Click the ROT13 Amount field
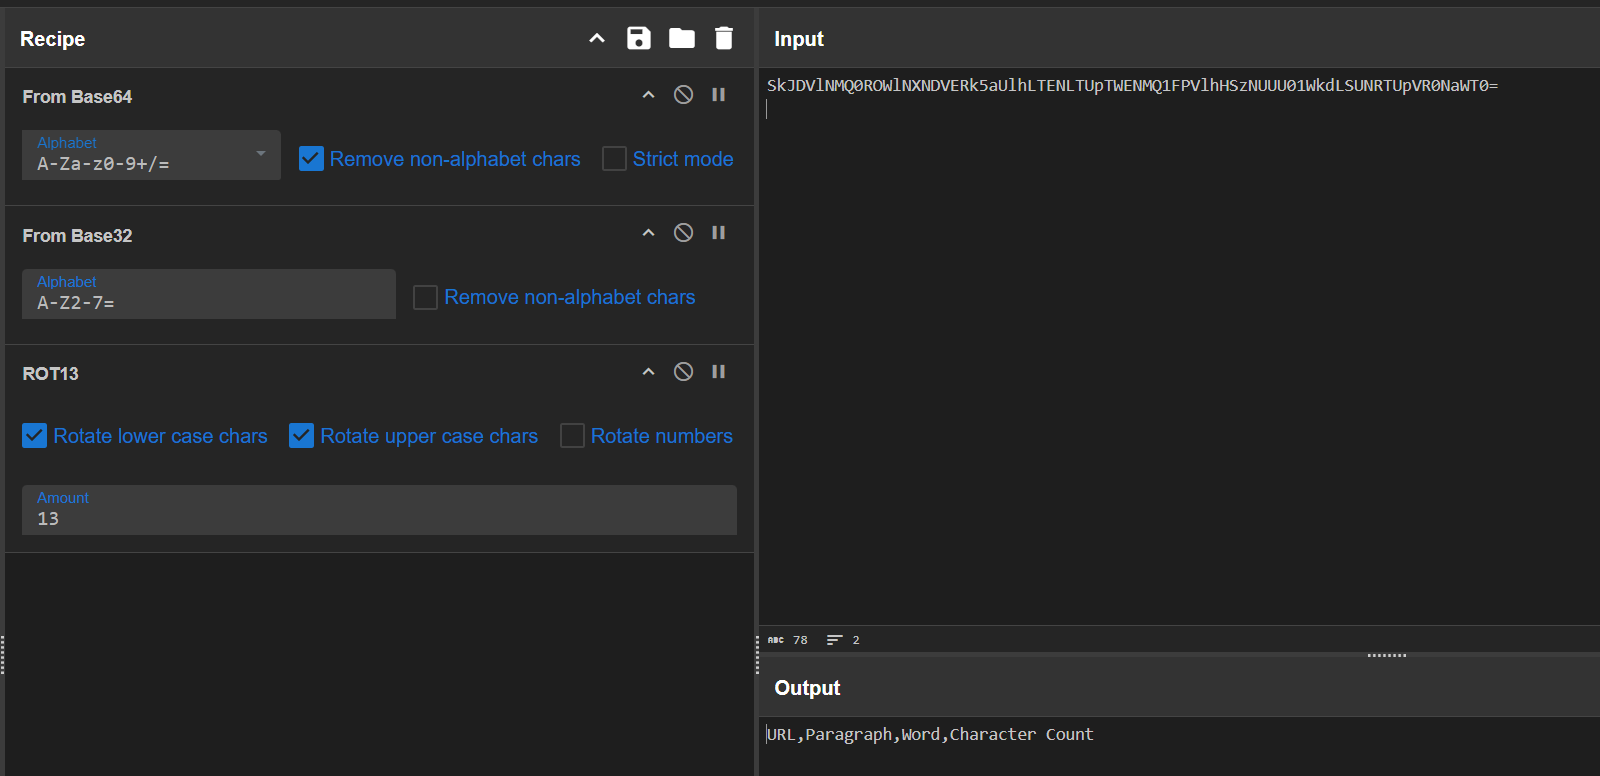Image resolution: width=1600 pixels, height=776 pixels. [x=379, y=518]
